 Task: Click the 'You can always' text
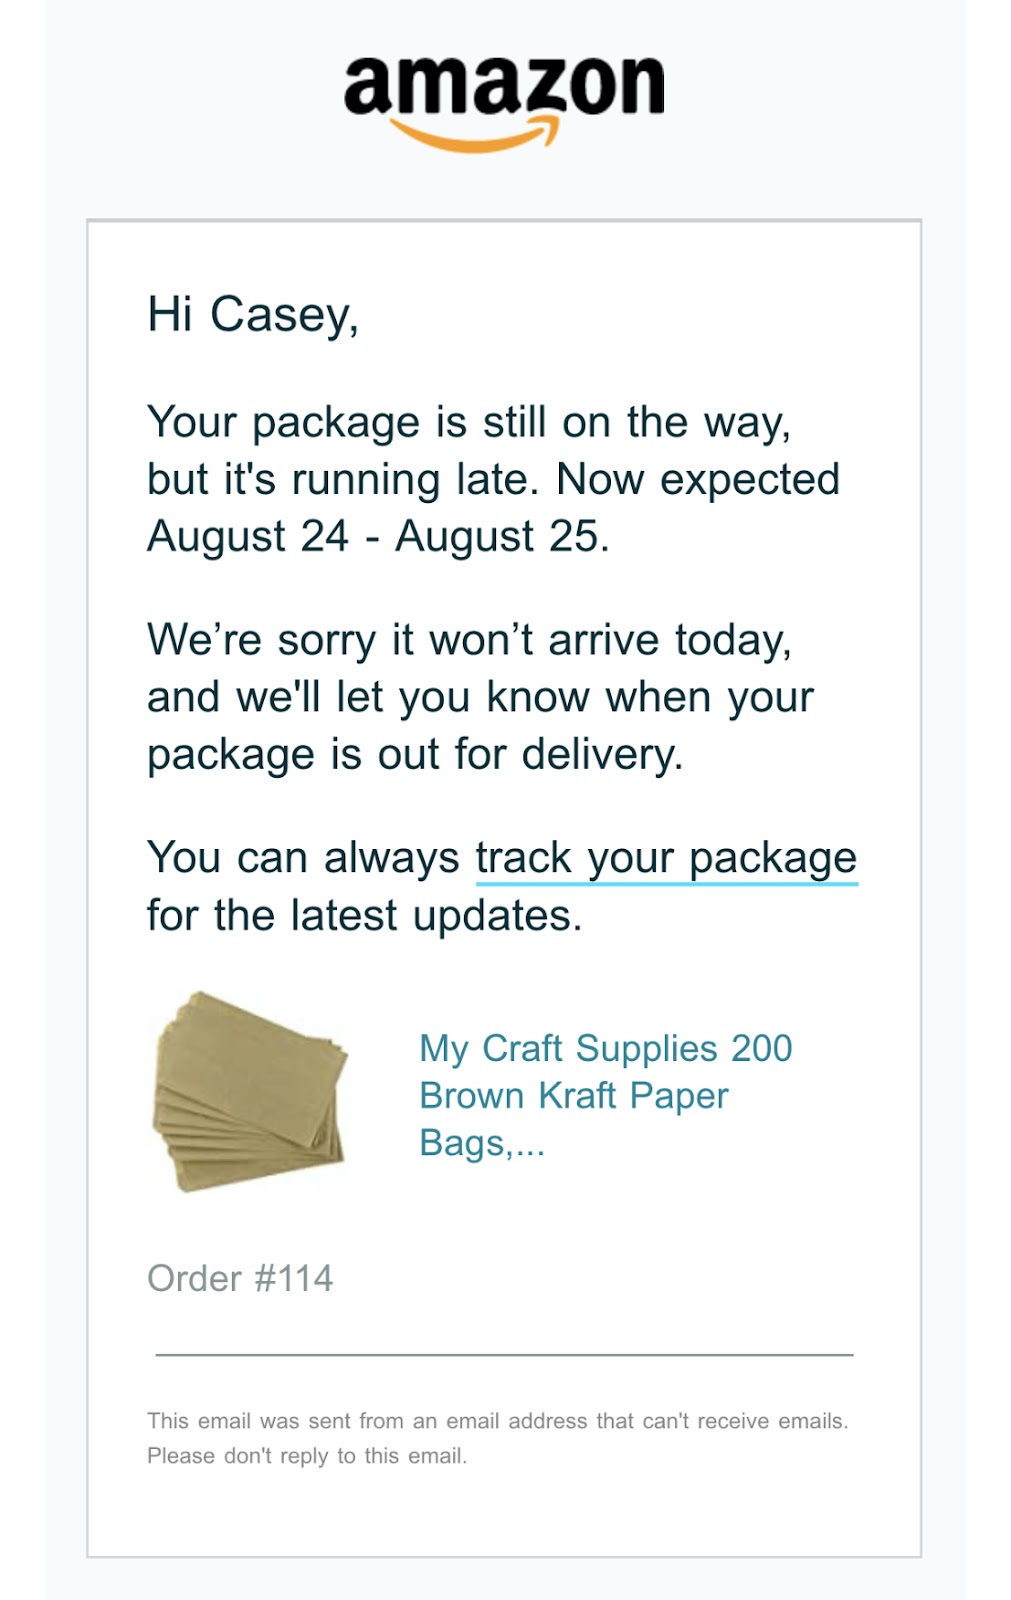coord(303,858)
